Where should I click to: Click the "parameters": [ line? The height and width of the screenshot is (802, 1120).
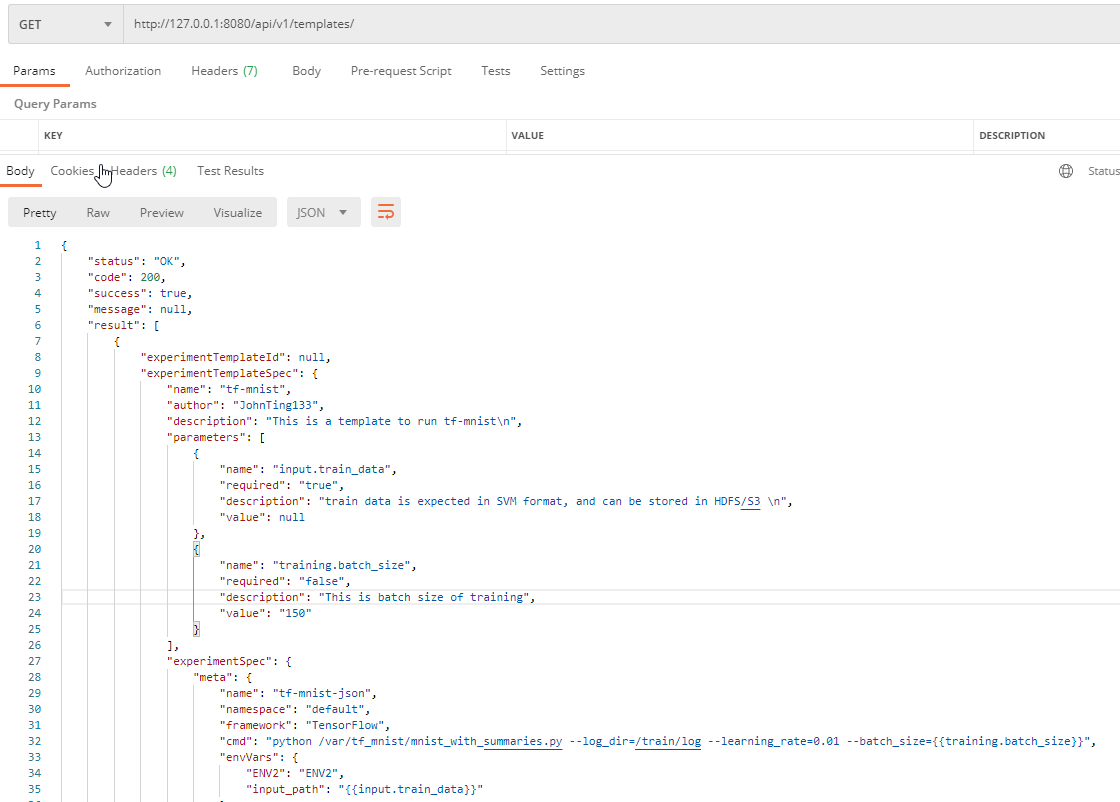click(216, 437)
